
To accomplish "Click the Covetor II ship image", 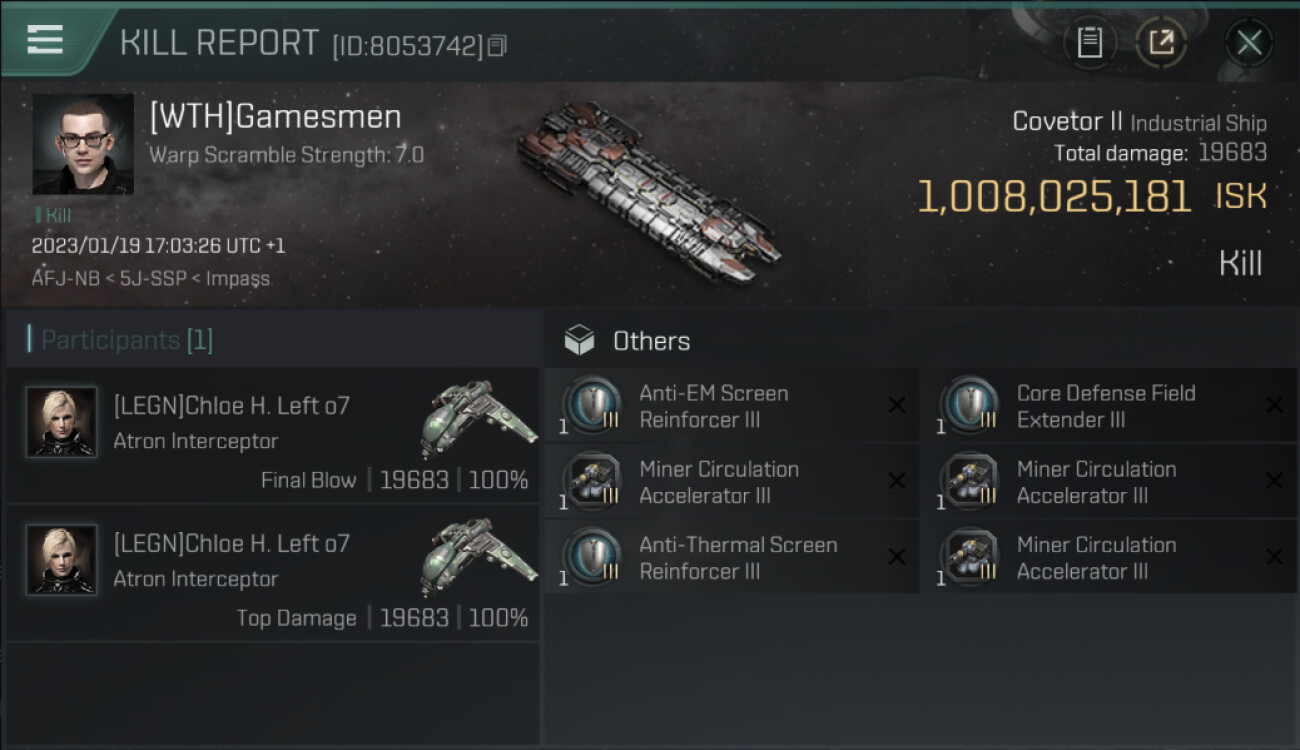I will (x=648, y=190).
